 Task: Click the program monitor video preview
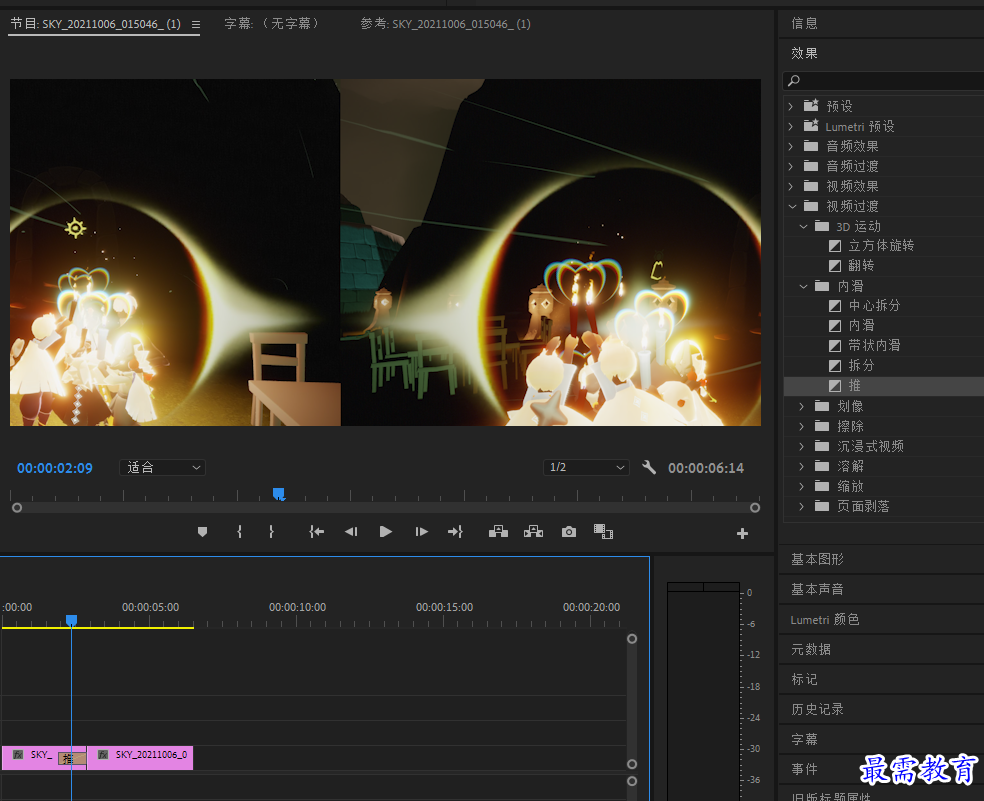coord(385,252)
